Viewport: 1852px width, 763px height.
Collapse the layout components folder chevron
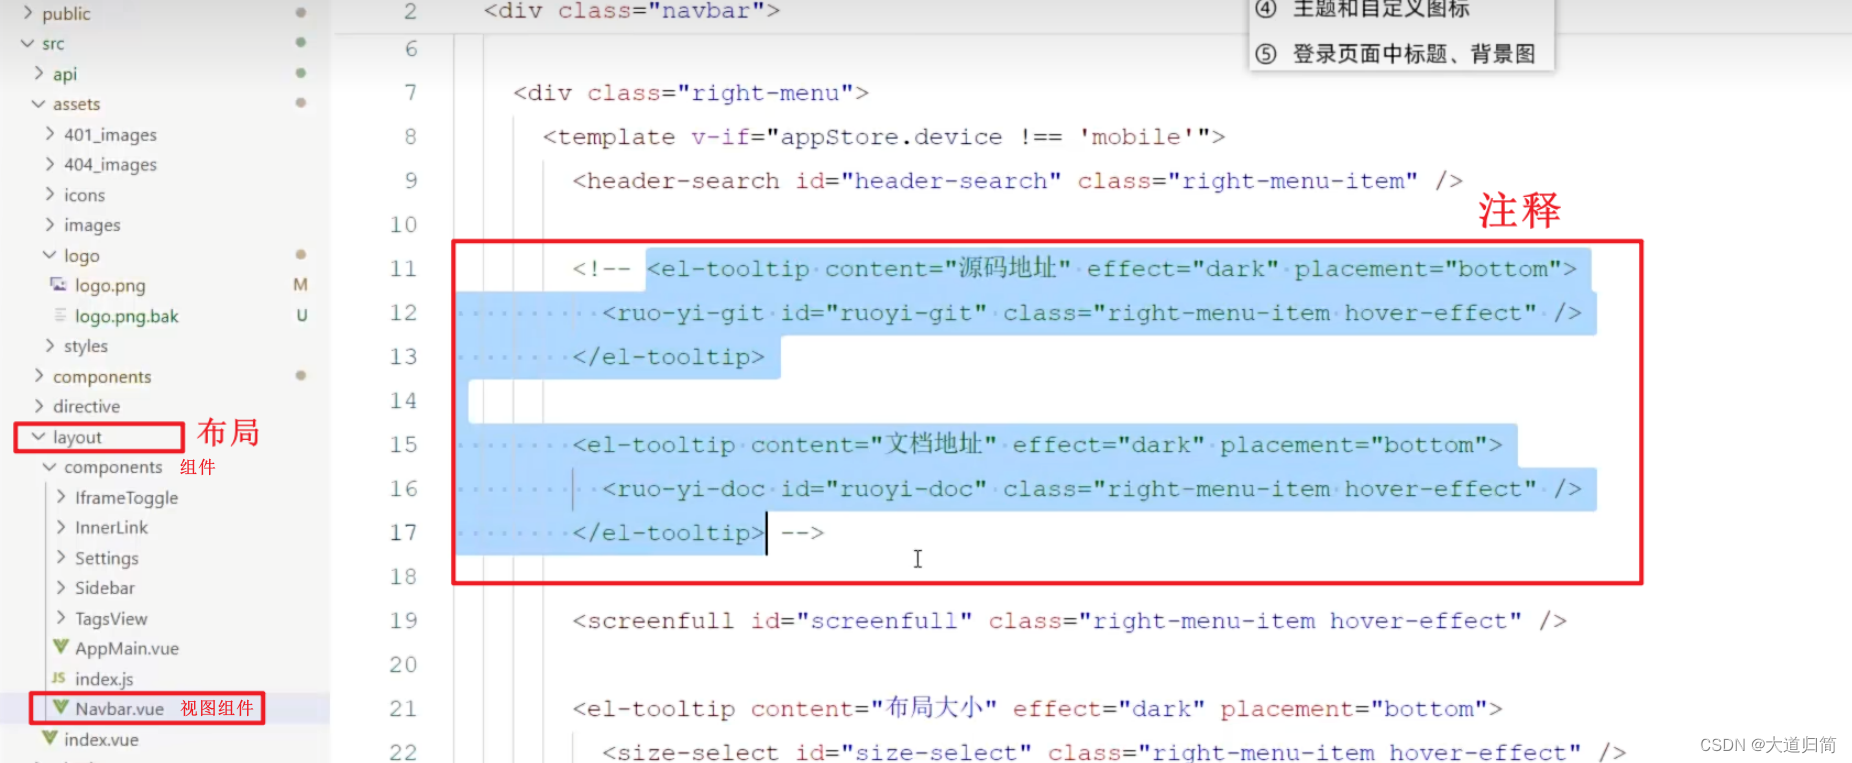tap(50, 466)
